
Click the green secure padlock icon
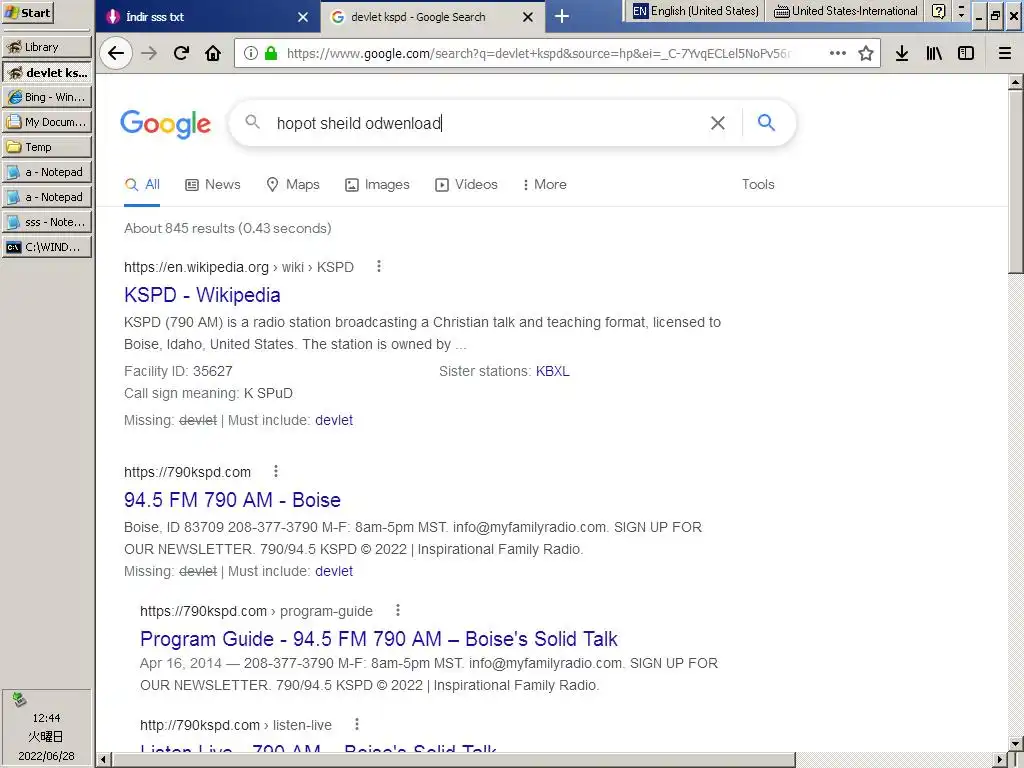click(270, 54)
